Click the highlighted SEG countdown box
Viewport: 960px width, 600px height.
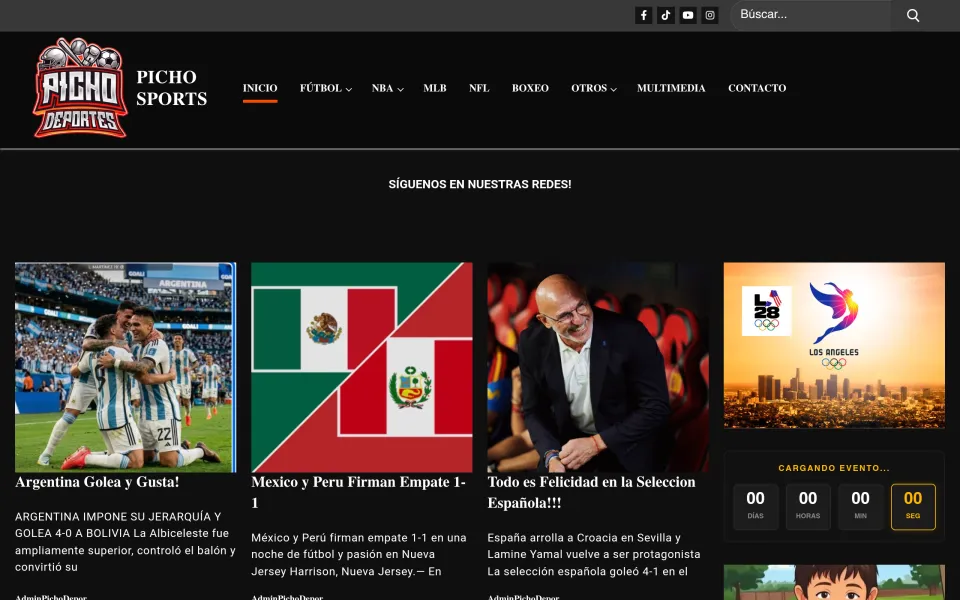click(913, 506)
